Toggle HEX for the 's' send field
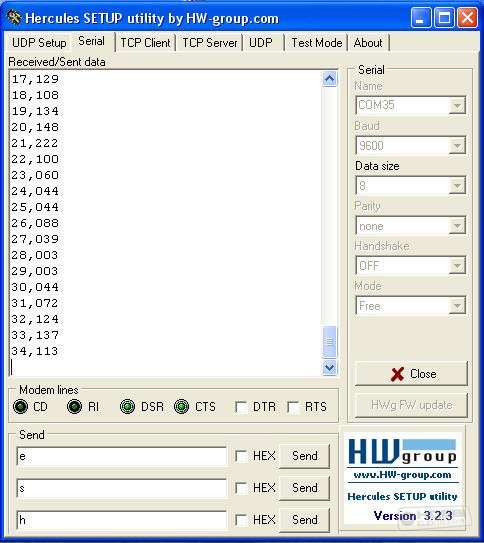This screenshot has width=484, height=543. tap(241, 488)
